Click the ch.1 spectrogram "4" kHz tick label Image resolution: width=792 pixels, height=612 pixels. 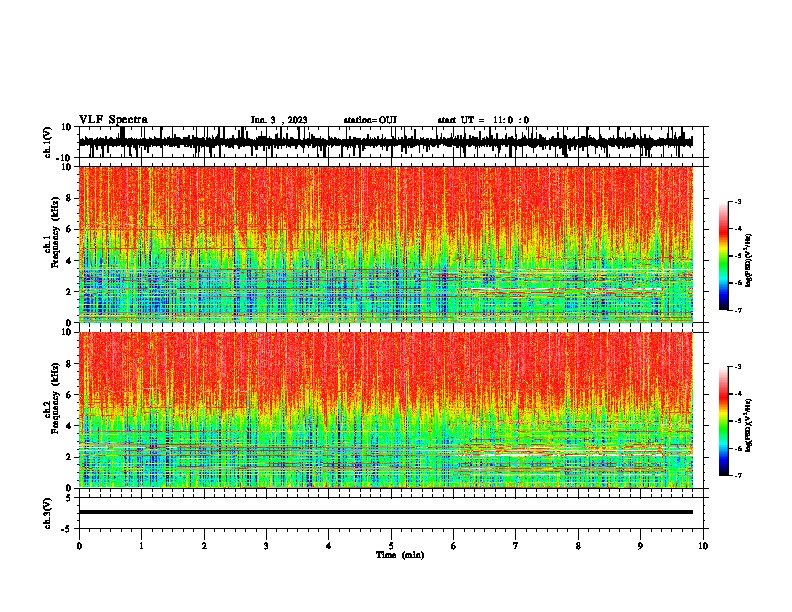pos(70,261)
